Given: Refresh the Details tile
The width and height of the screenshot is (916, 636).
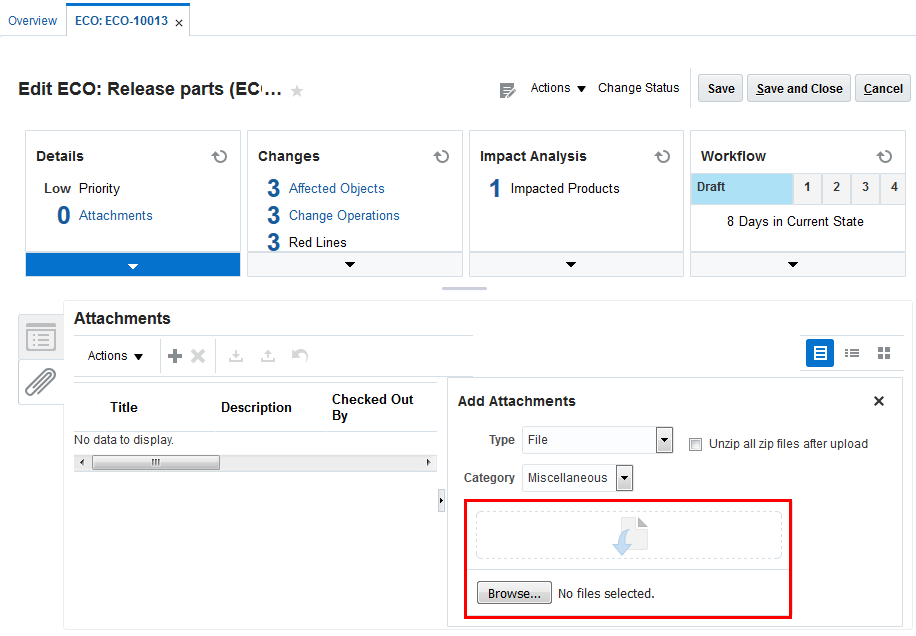Looking at the screenshot, I should (219, 156).
